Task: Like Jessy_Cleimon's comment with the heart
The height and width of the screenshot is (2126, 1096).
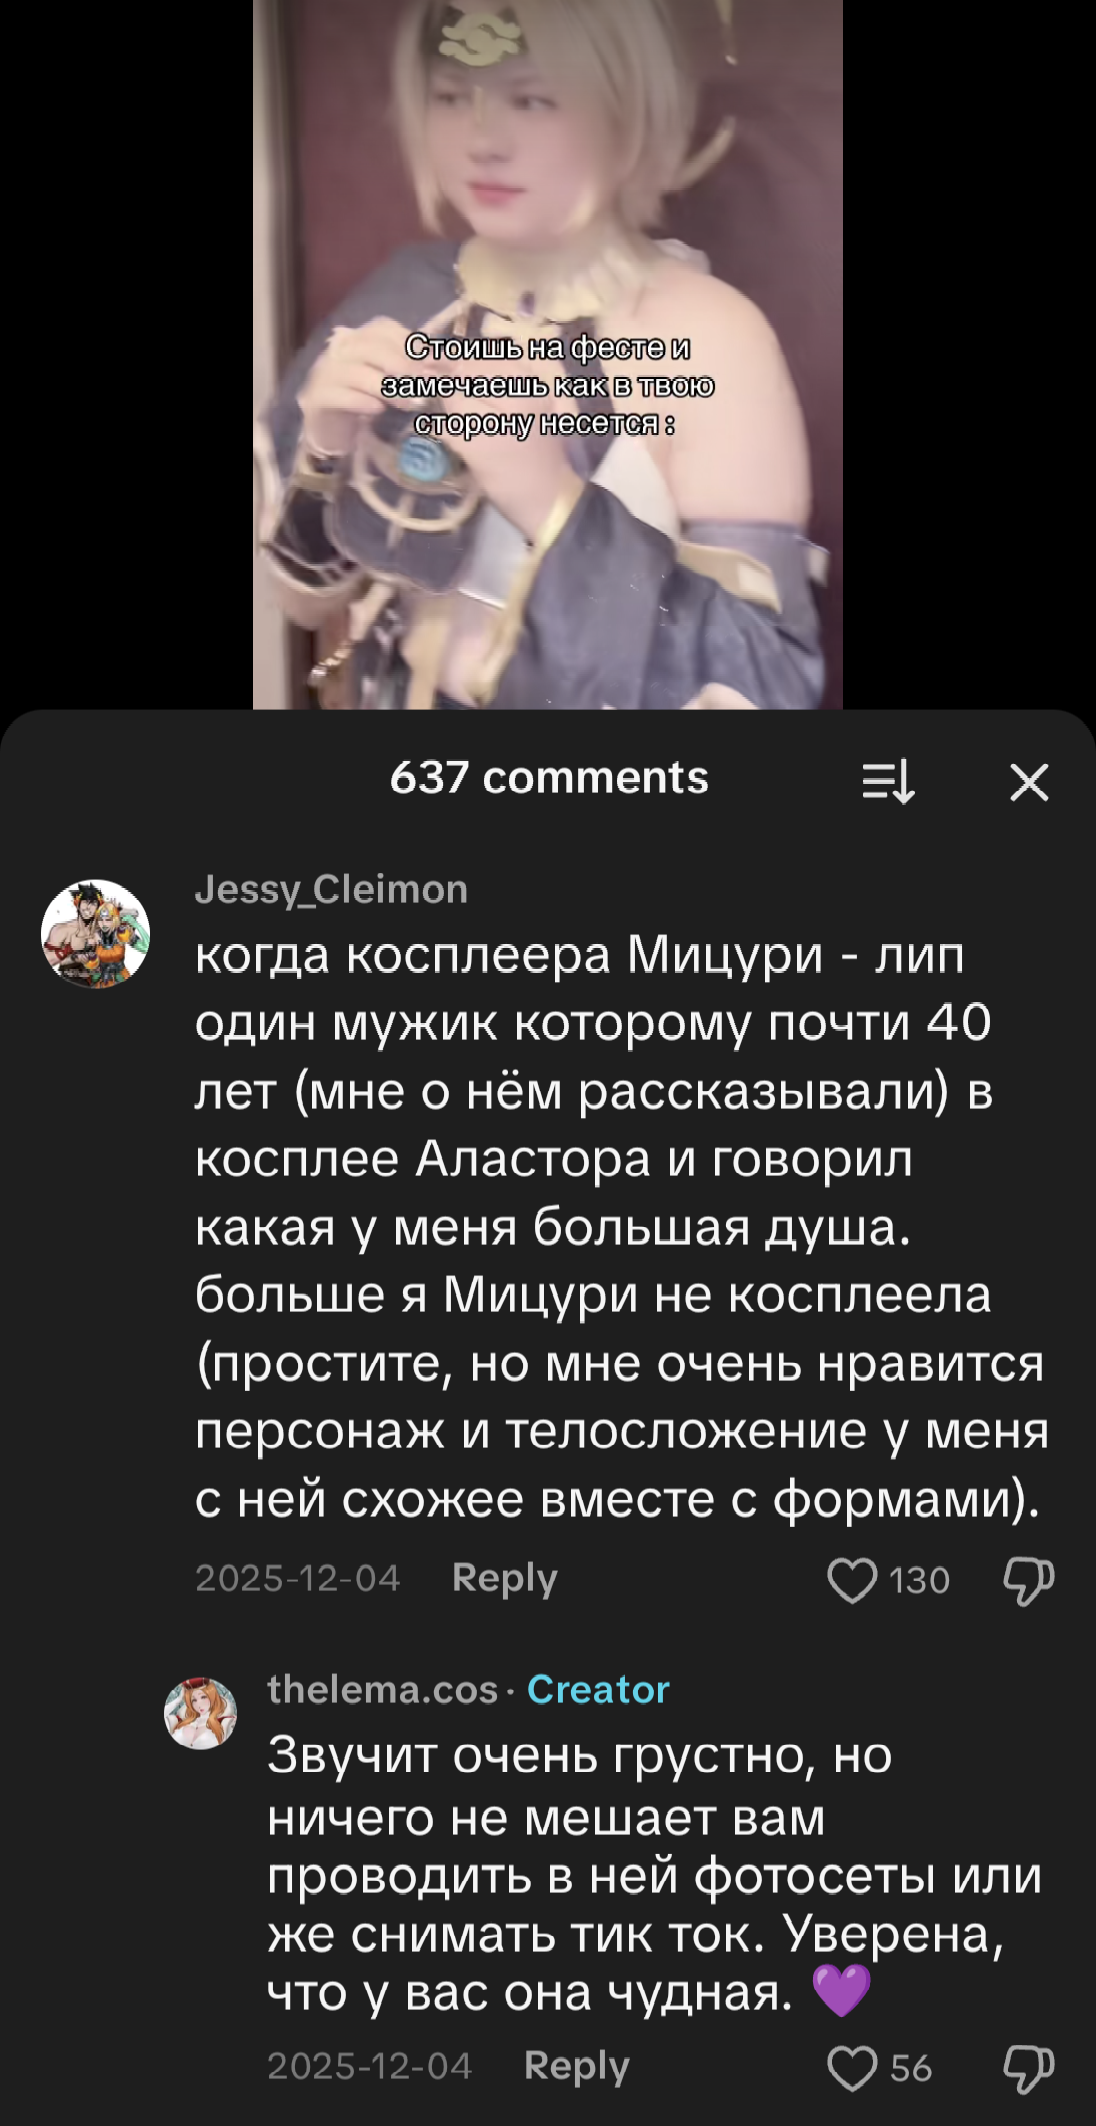Action: [x=852, y=1580]
